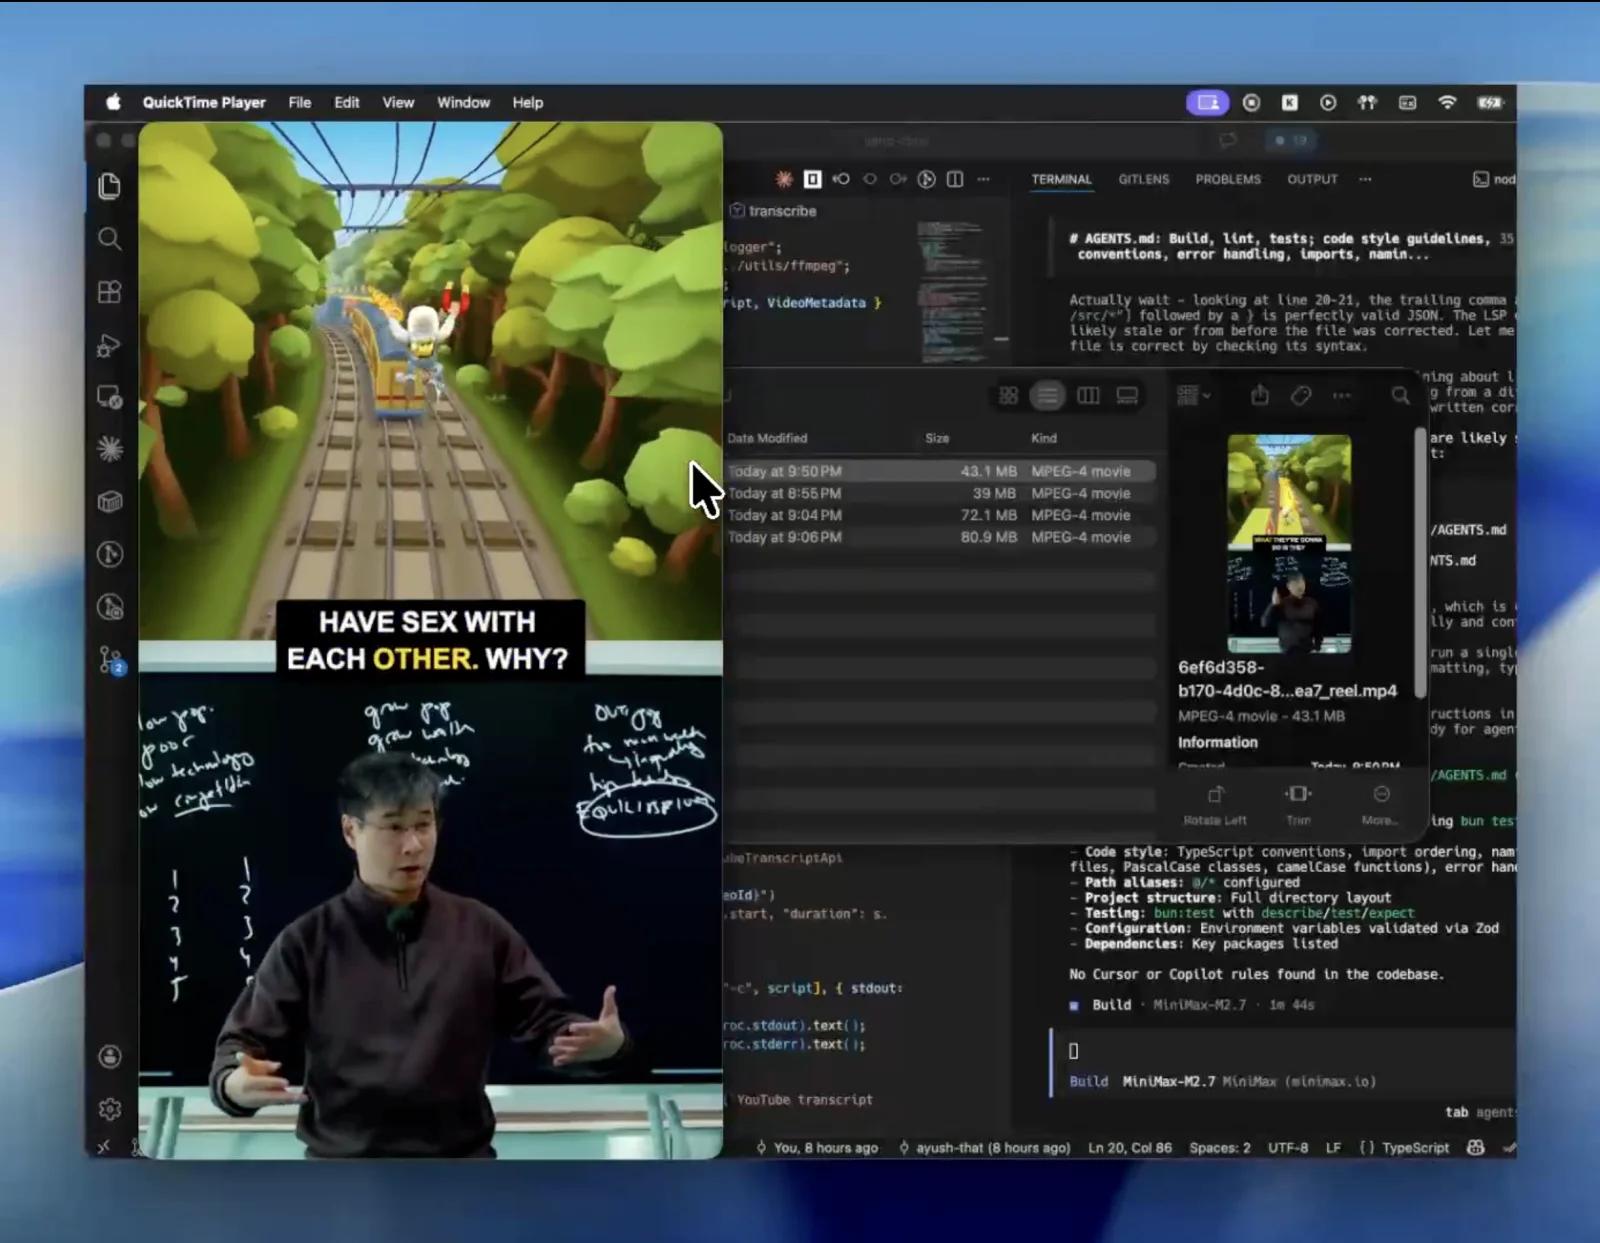Click the Spaces: 2 indentation setting

pos(1220,1147)
